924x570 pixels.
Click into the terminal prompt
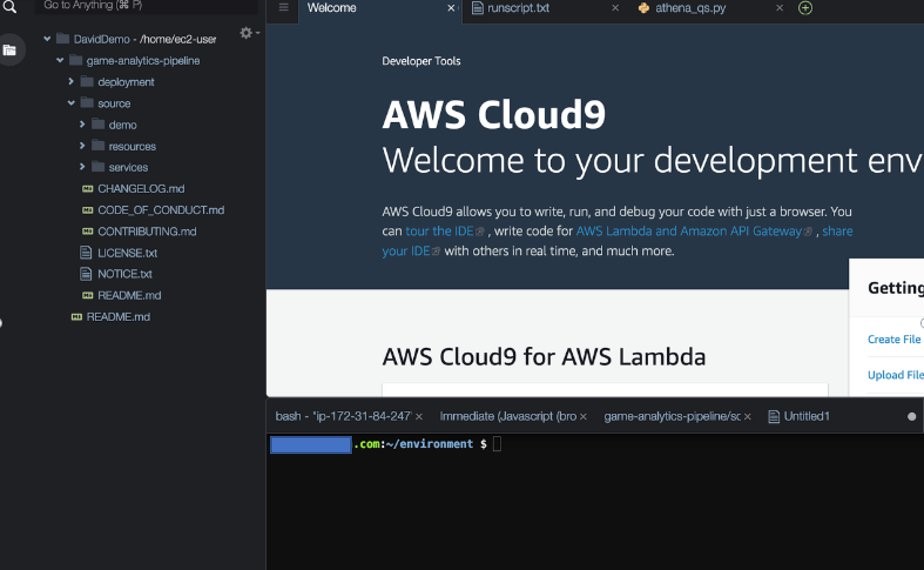[497, 444]
